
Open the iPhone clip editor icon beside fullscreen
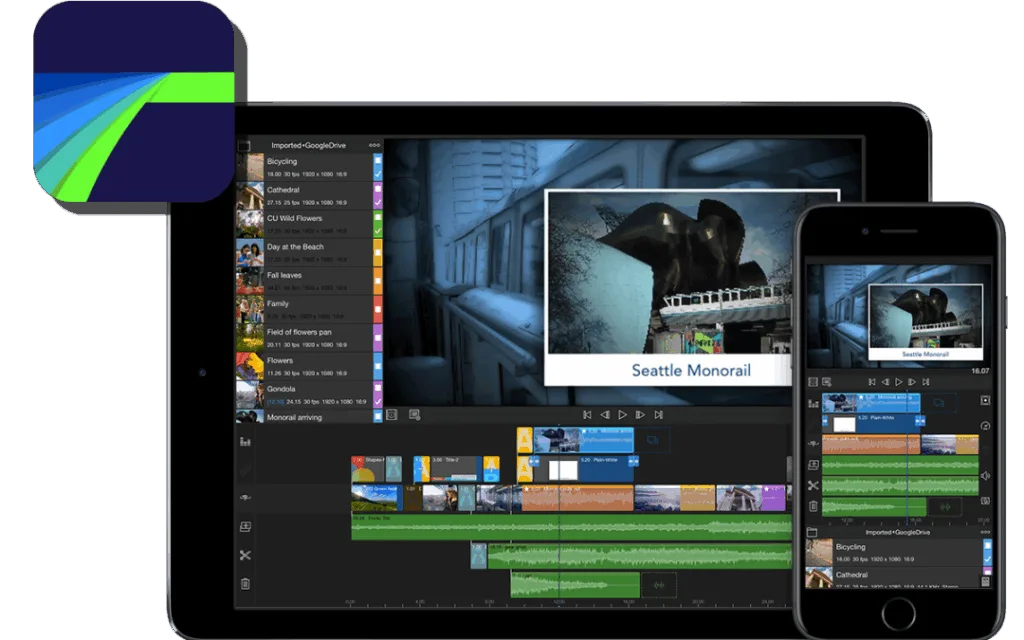(827, 382)
